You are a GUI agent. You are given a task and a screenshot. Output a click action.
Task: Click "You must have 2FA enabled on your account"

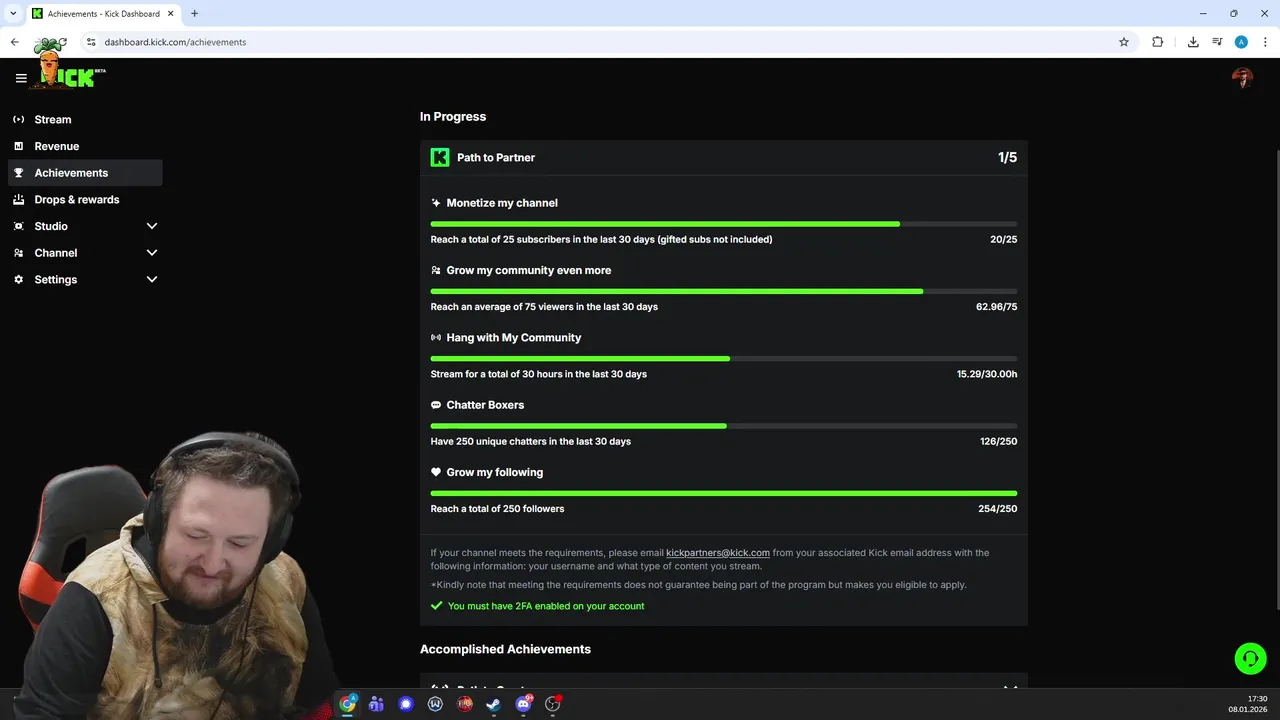coord(546,606)
